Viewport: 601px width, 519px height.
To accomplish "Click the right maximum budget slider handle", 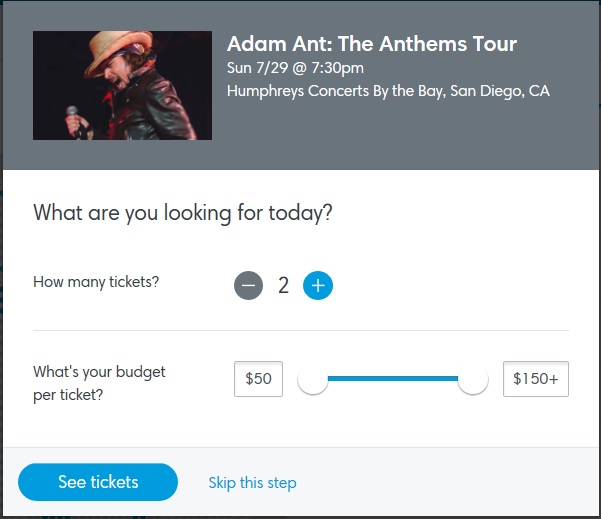I will (x=473, y=380).
